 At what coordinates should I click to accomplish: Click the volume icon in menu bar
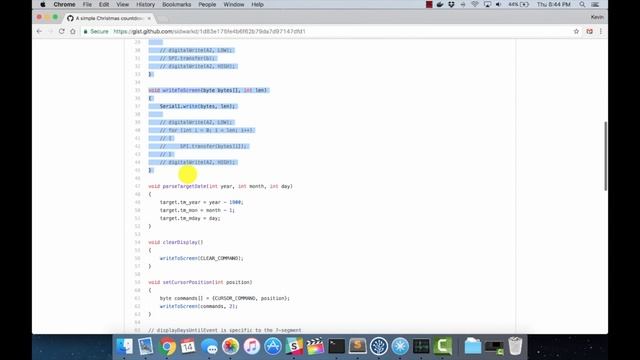pos(498,4)
